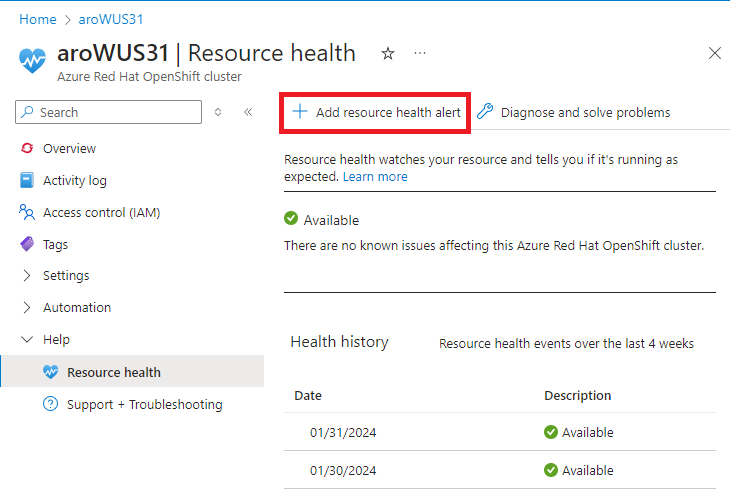The width and height of the screenshot is (730, 490).
Task: Click sidebar Resource health heart icon
Action: (x=50, y=372)
